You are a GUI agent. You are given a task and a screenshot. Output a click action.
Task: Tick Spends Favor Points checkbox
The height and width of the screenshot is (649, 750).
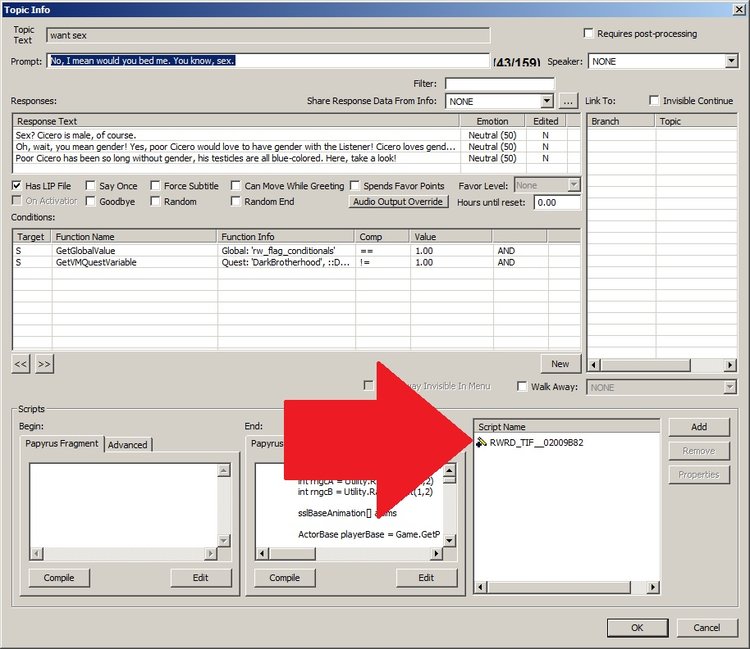(x=354, y=186)
